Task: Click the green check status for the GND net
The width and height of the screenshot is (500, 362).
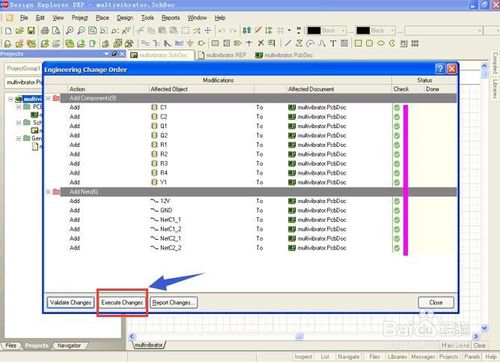Action: pyautogui.click(x=397, y=210)
